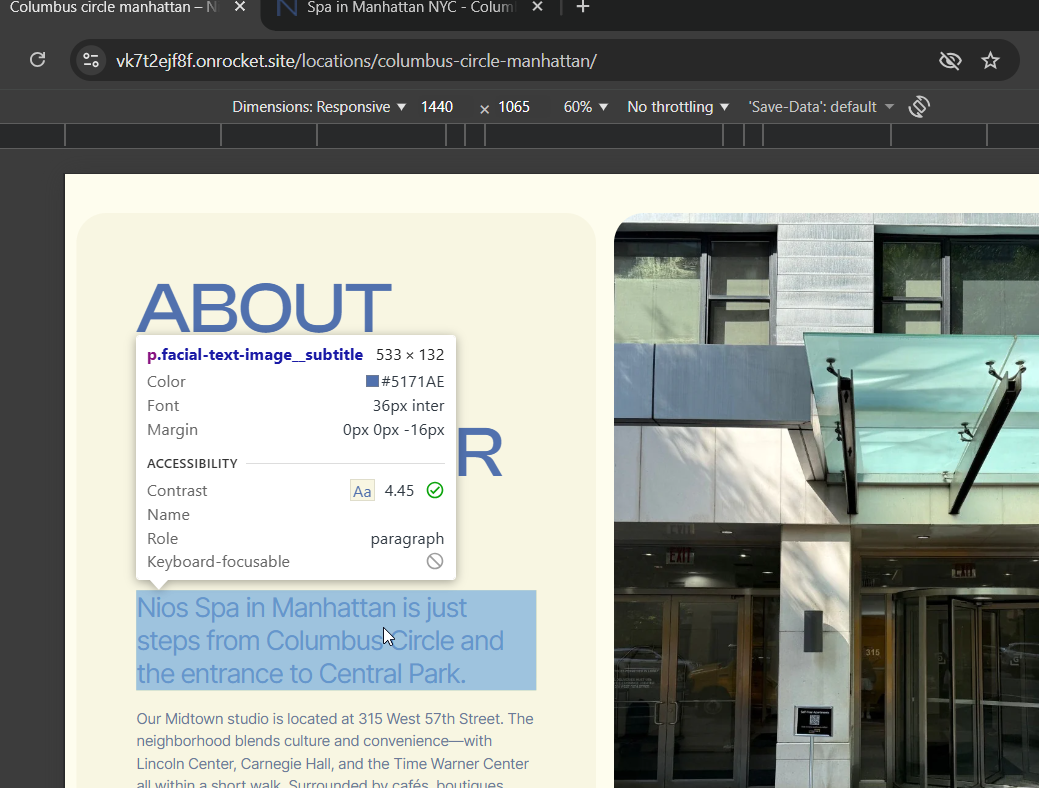Switch to the Spa in Manhattan NYC tab

click(410, 8)
